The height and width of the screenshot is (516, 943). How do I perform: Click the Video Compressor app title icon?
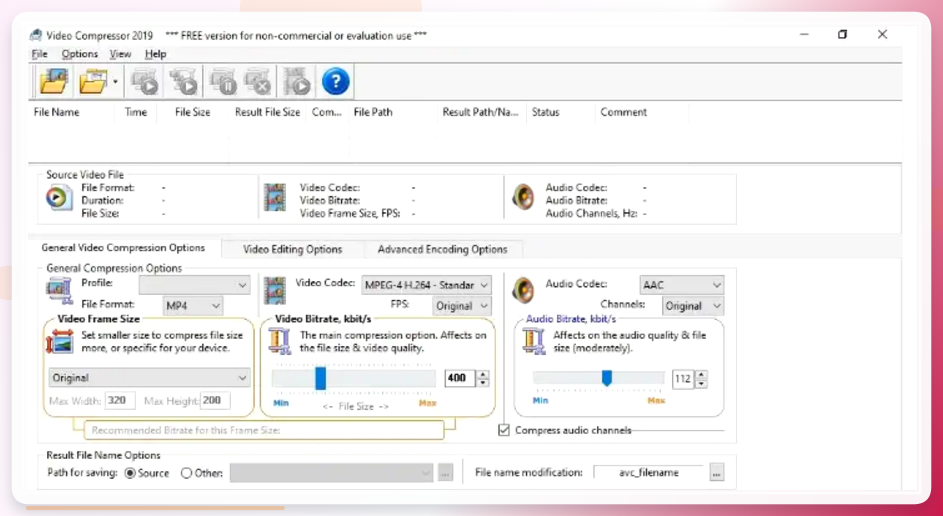click(x=36, y=35)
